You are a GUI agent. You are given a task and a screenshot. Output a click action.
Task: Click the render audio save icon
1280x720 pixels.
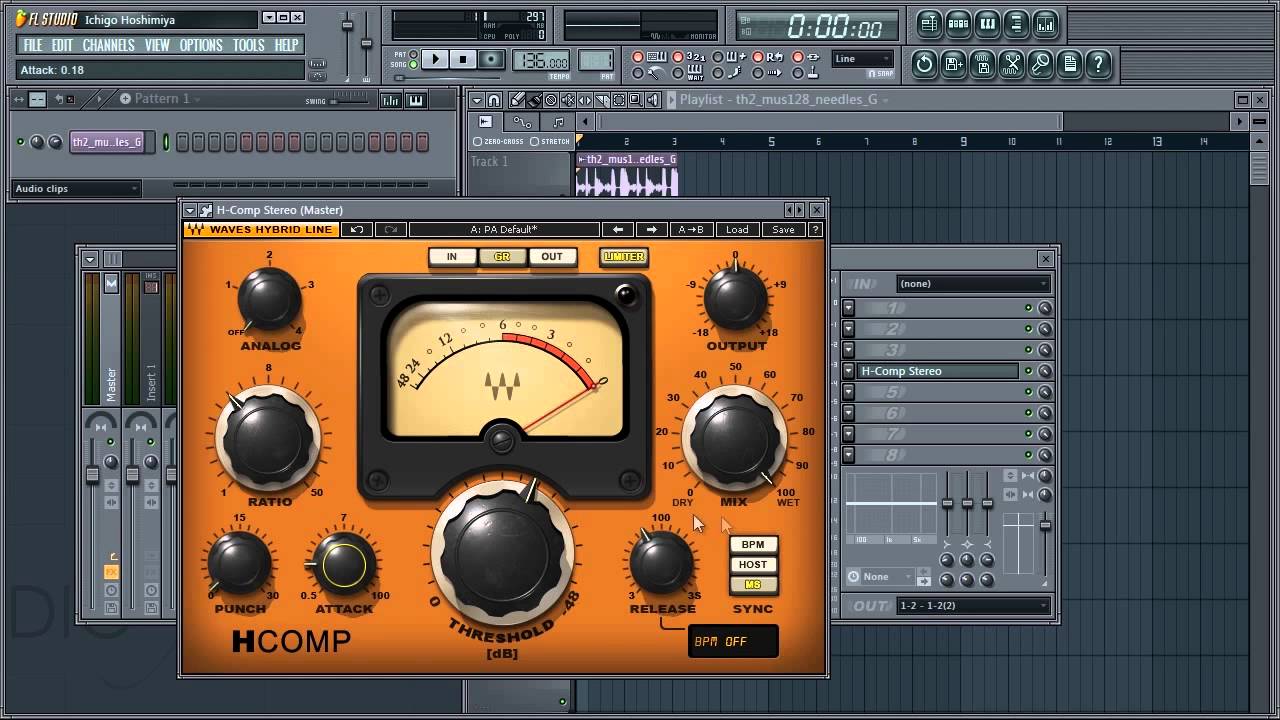pos(983,65)
